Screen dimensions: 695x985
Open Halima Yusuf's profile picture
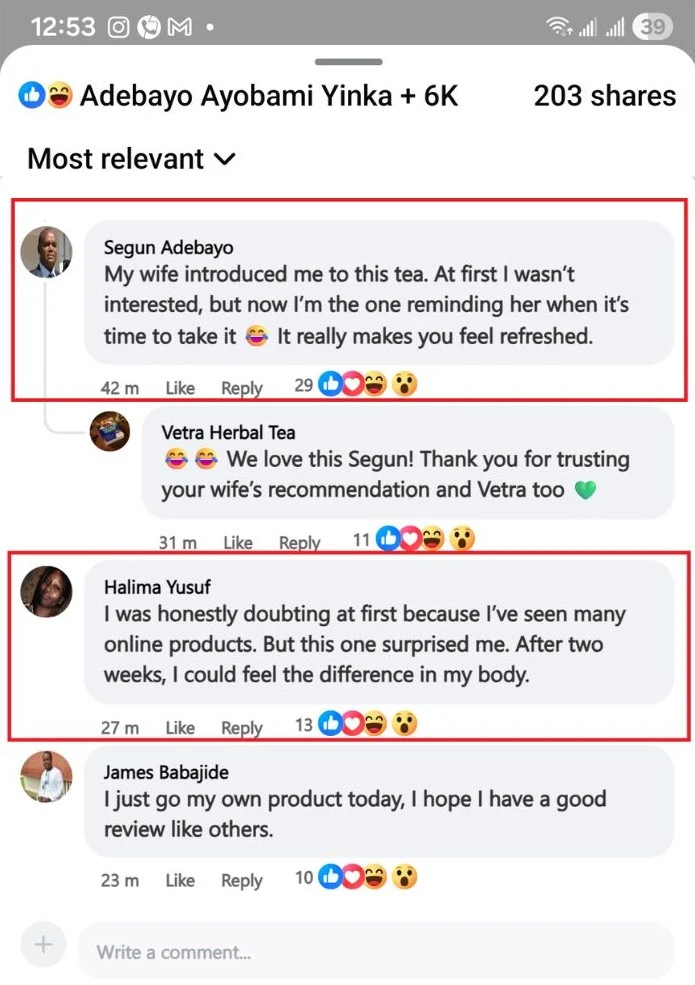[x=46, y=591]
